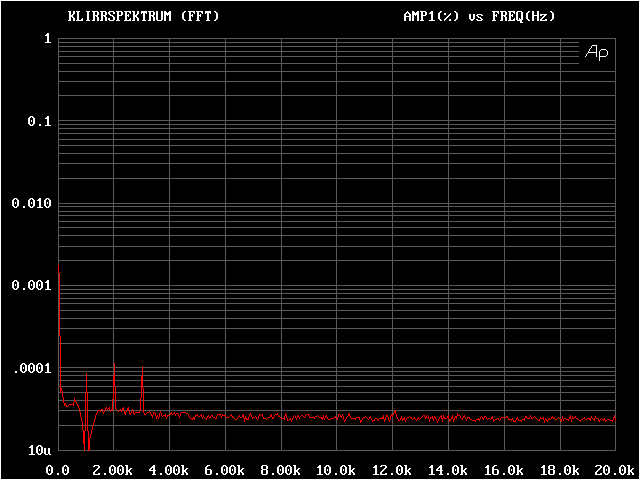The height and width of the screenshot is (480, 640).
Task: Click the 16.0k frequency axis label
Action: [x=503, y=469]
